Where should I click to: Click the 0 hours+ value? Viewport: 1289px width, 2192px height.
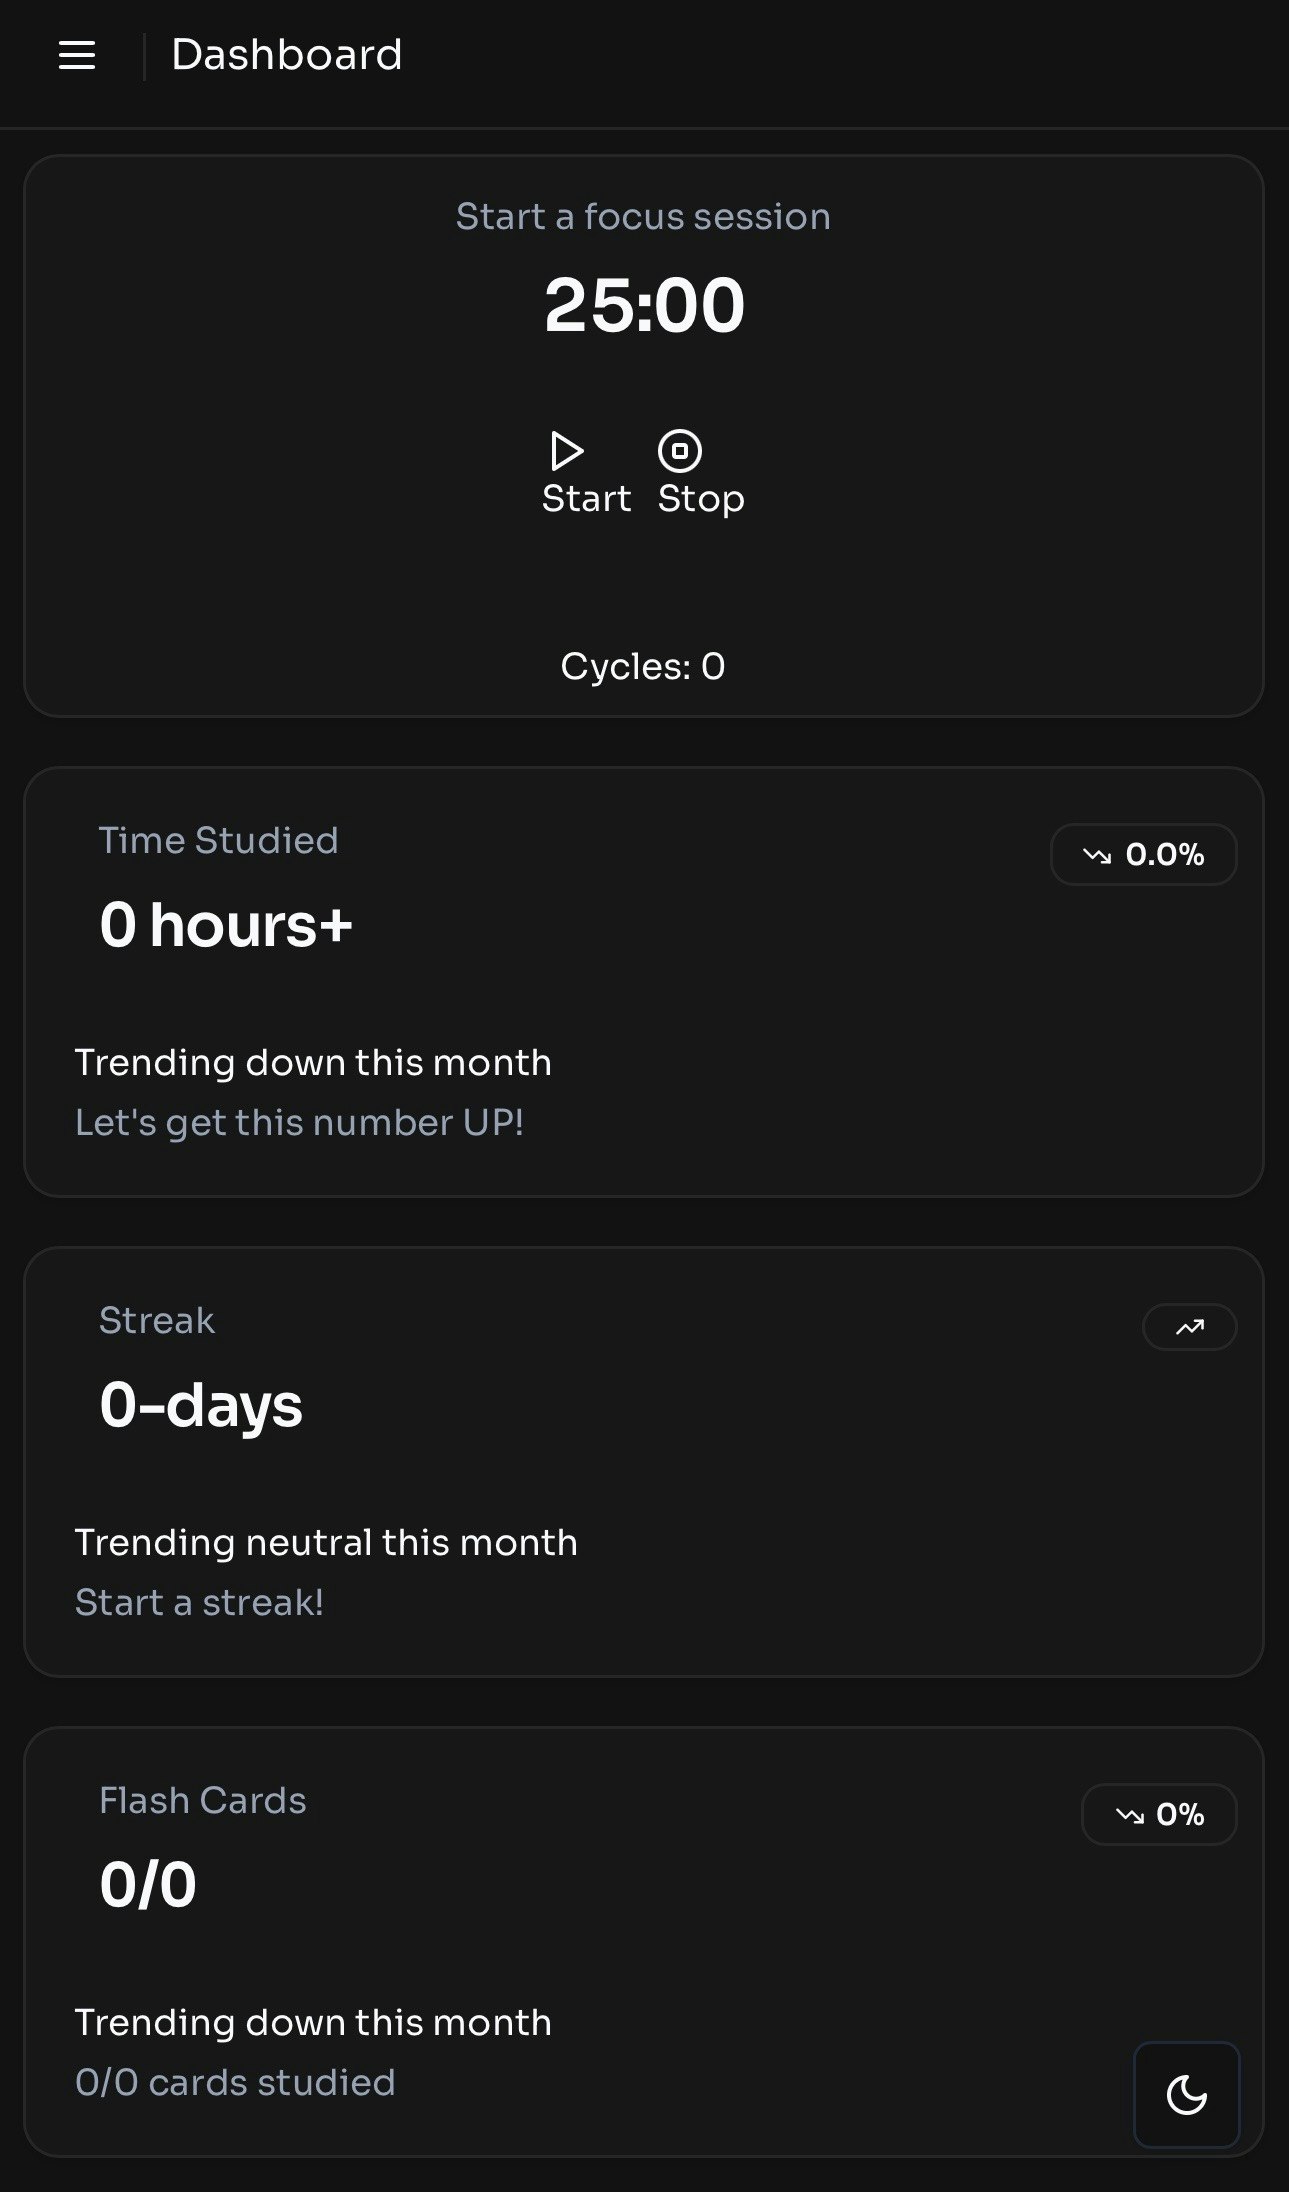(x=226, y=924)
